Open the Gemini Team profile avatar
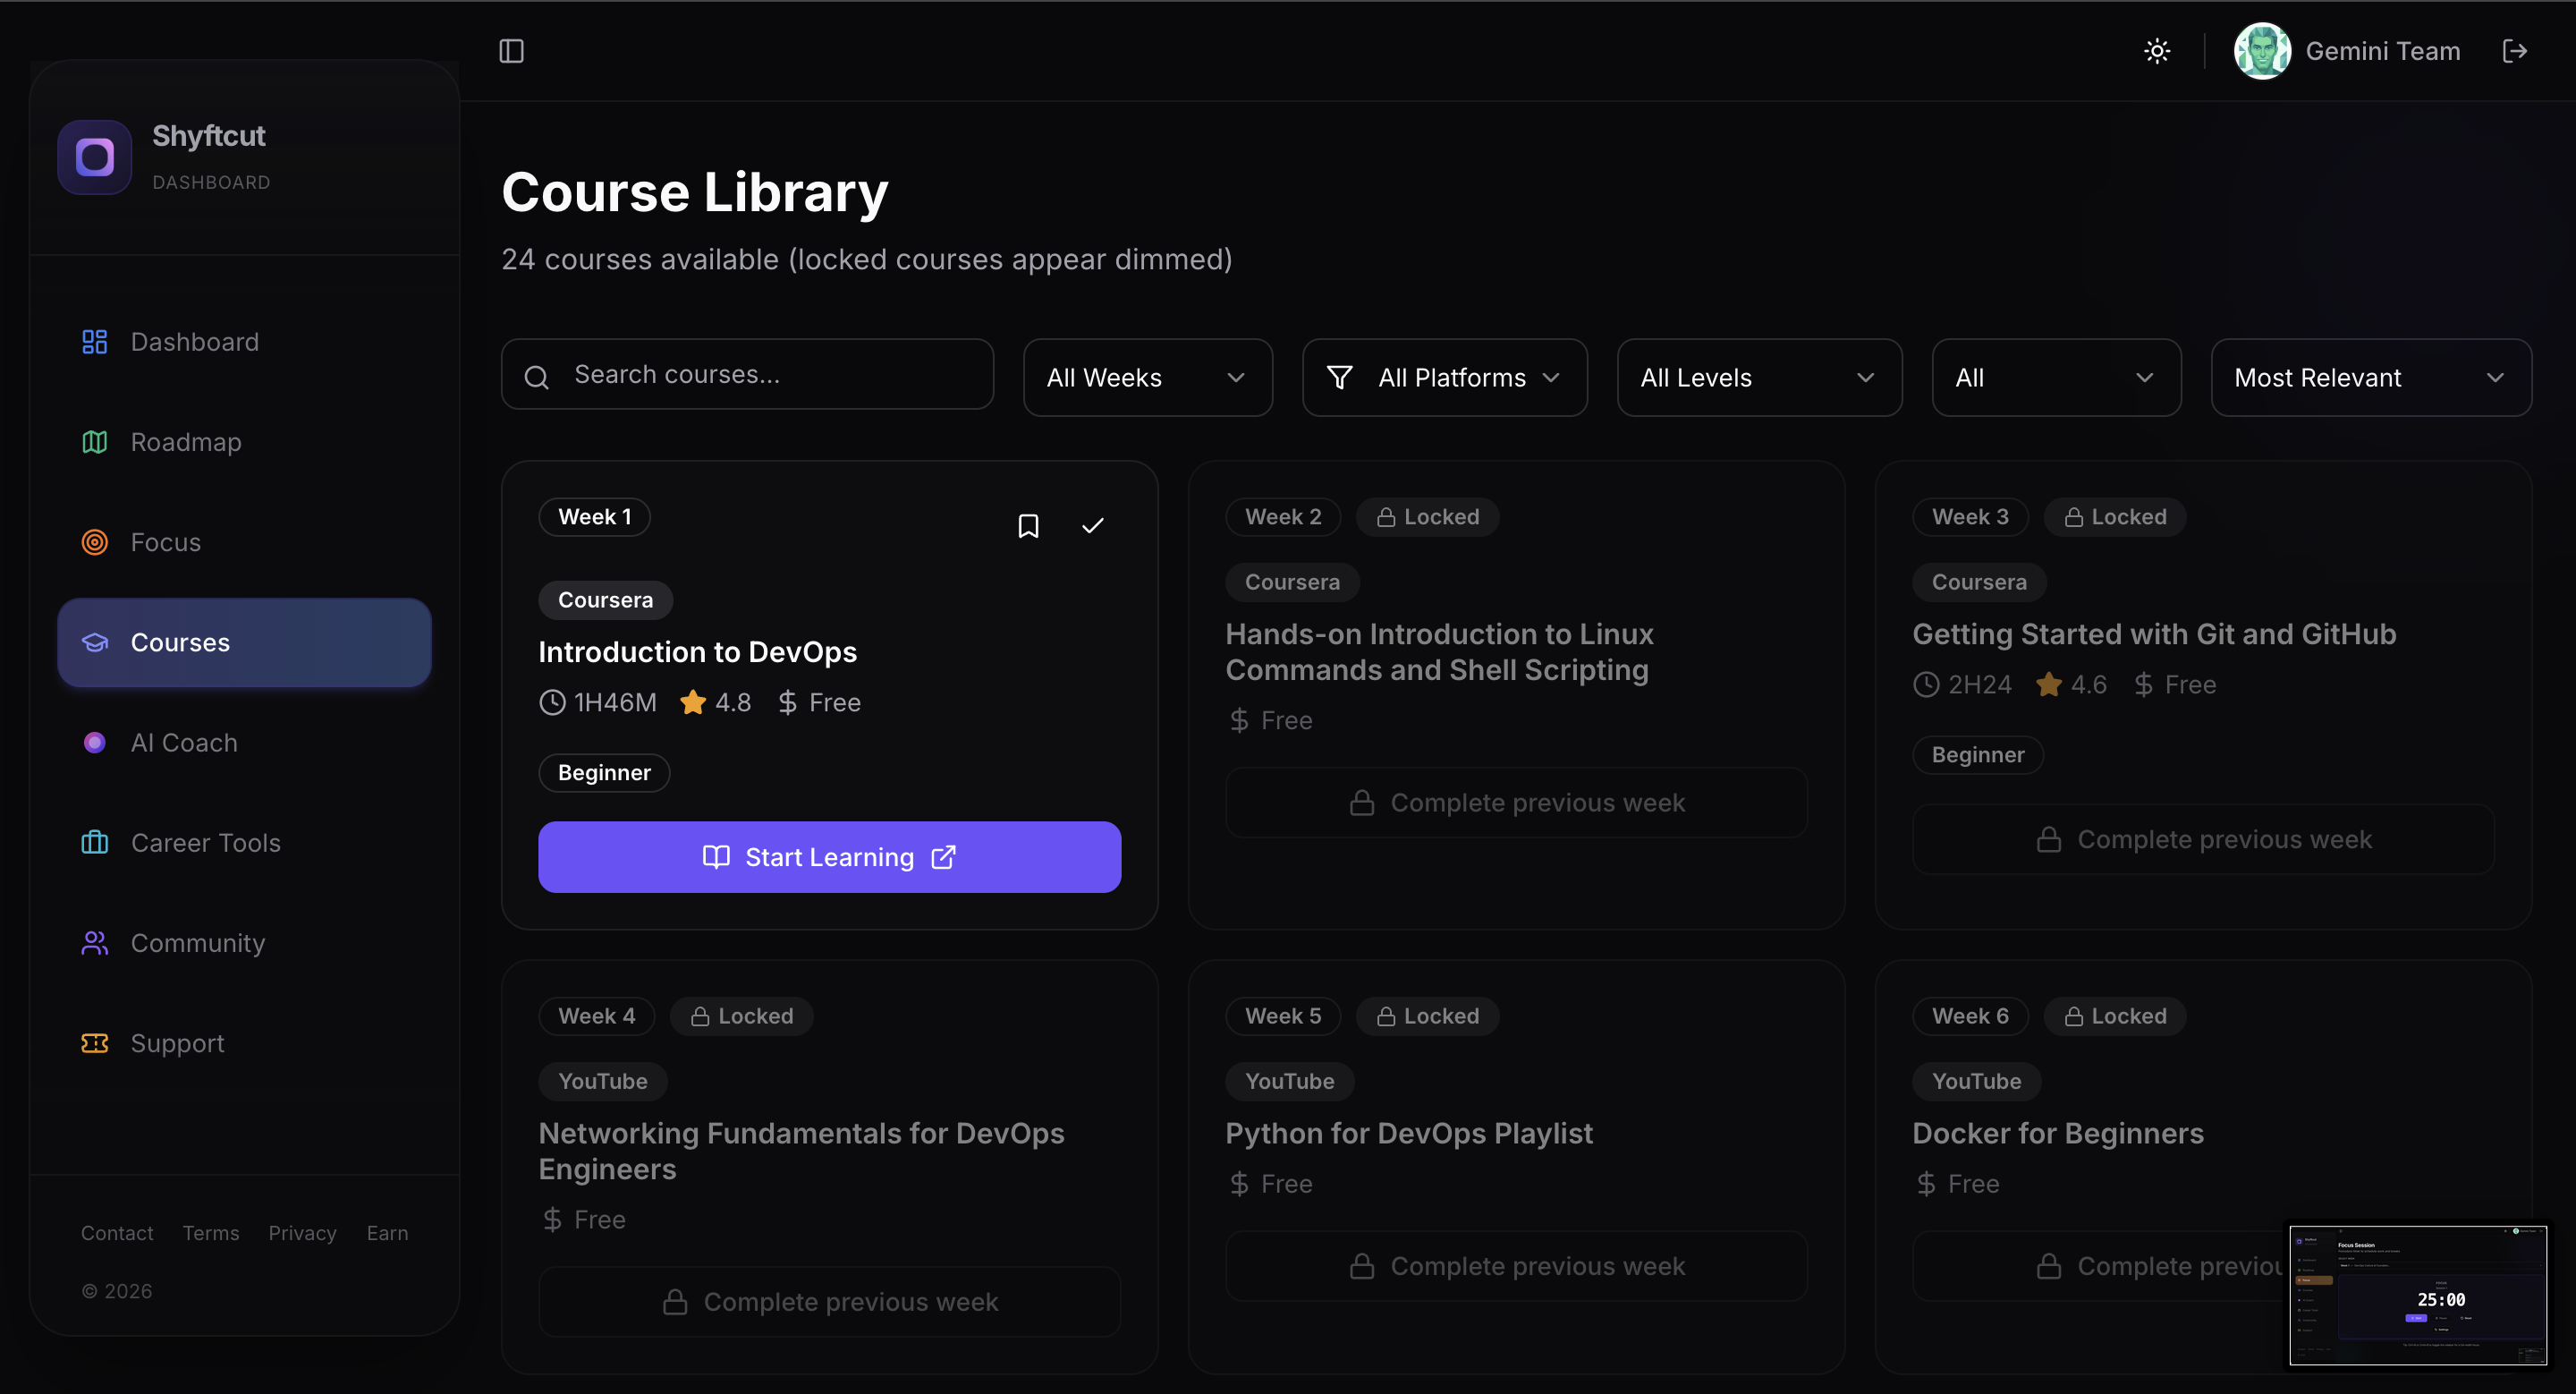This screenshot has height=1394, width=2576. click(x=2262, y=51)
